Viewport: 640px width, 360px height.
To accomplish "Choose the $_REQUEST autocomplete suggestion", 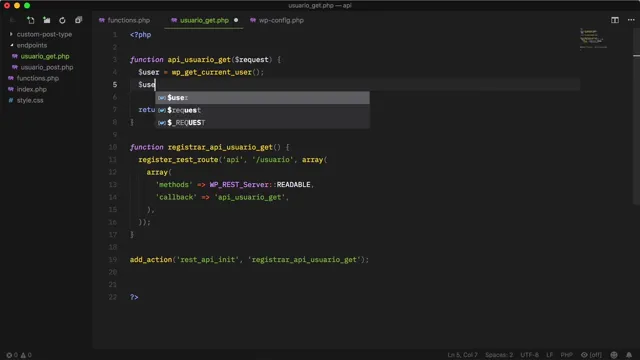I will [x=262, y=122].
